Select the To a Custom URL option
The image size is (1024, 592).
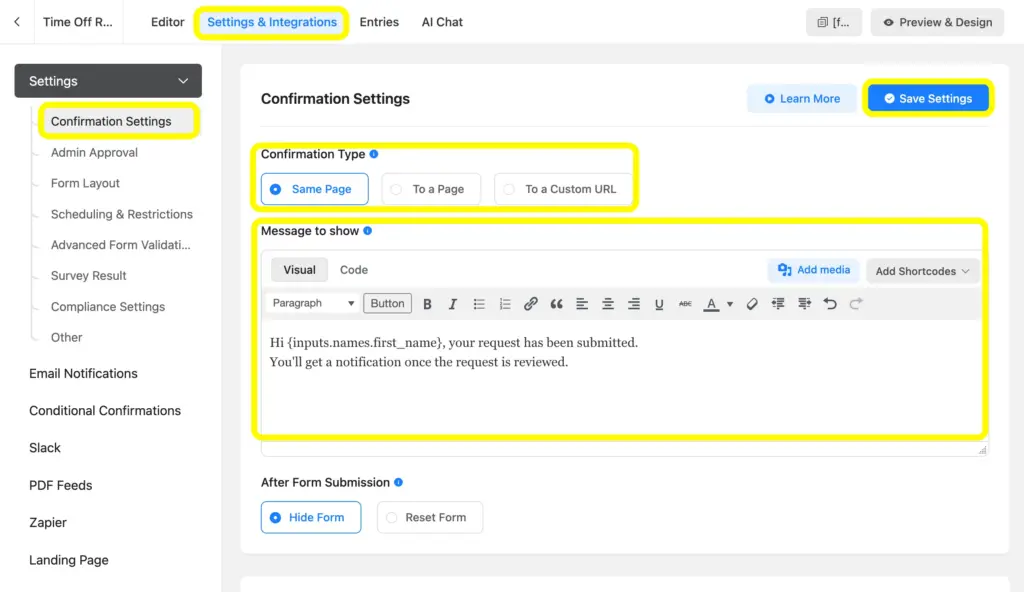(x=563, y=189)
